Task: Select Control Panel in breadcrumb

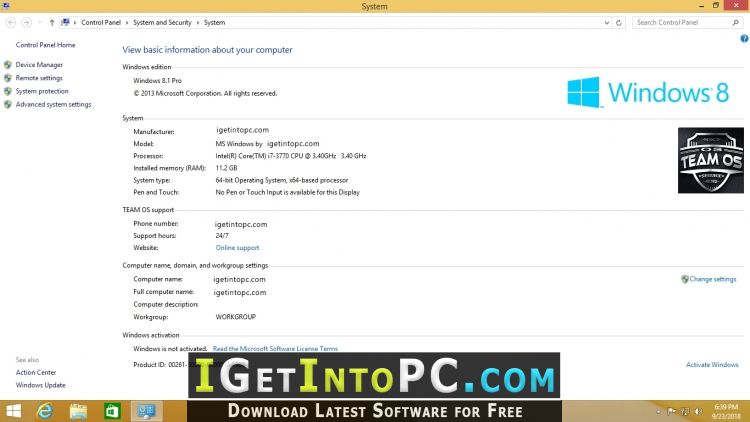Action: click(x=101, y=22)
